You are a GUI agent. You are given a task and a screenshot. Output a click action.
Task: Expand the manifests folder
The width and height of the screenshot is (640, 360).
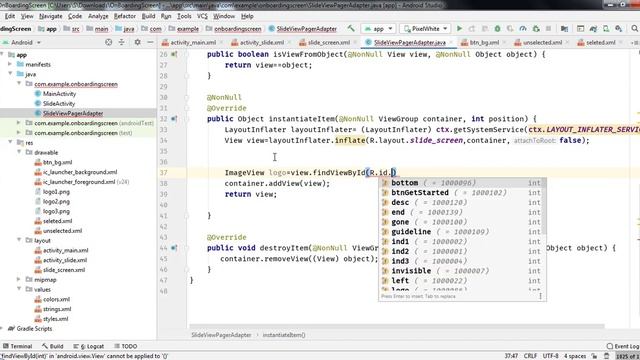pos(10,64)
